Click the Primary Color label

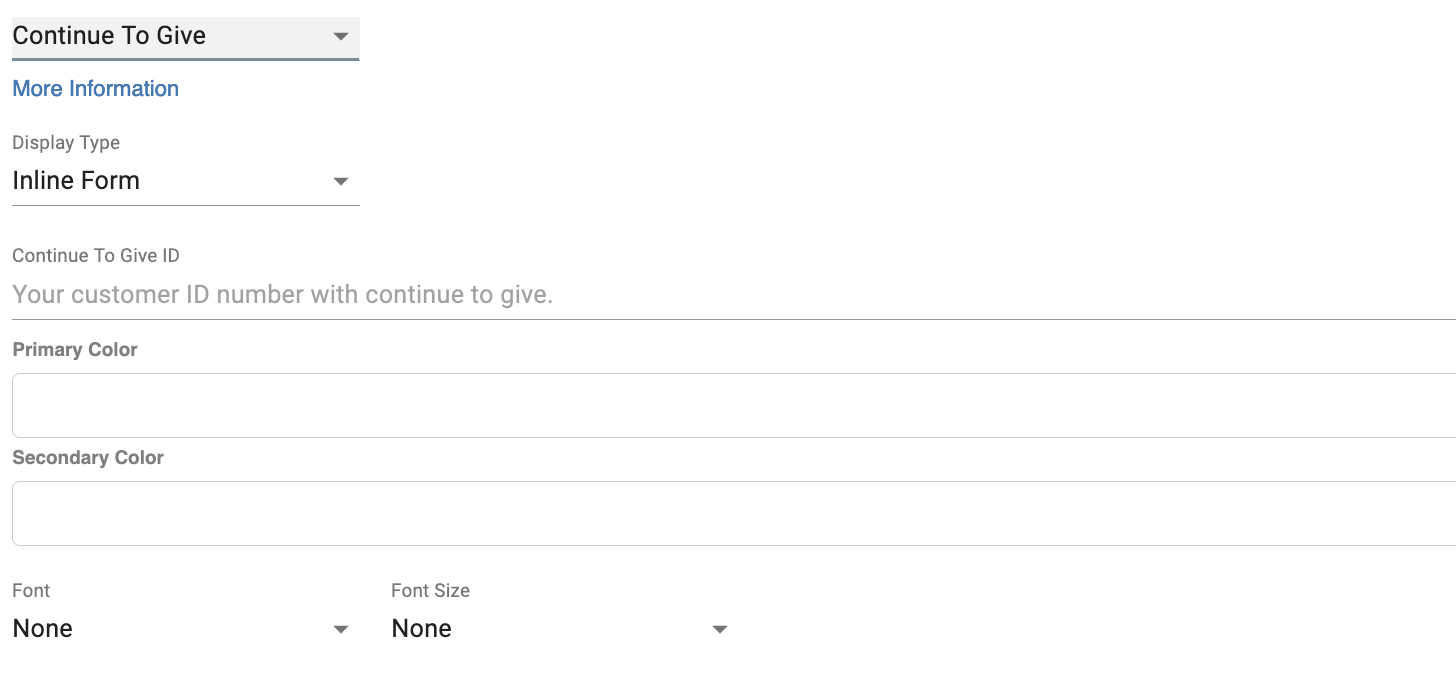click(x=75, y=350)
